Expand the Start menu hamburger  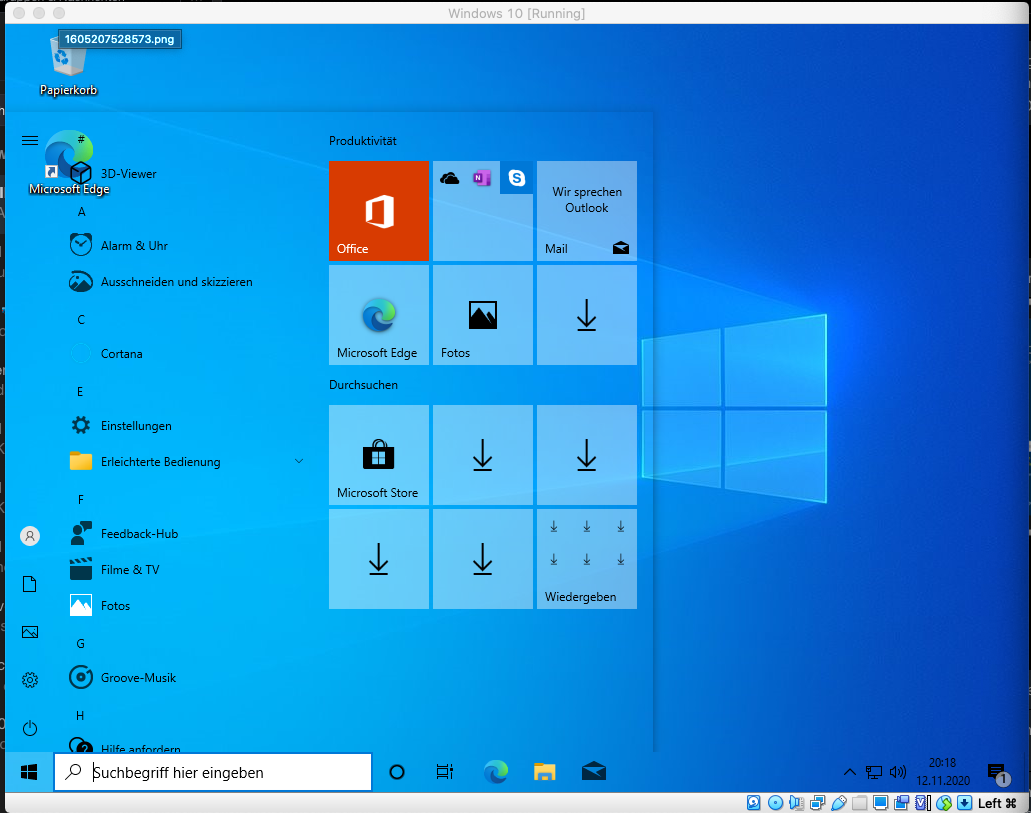pos(30,140)
